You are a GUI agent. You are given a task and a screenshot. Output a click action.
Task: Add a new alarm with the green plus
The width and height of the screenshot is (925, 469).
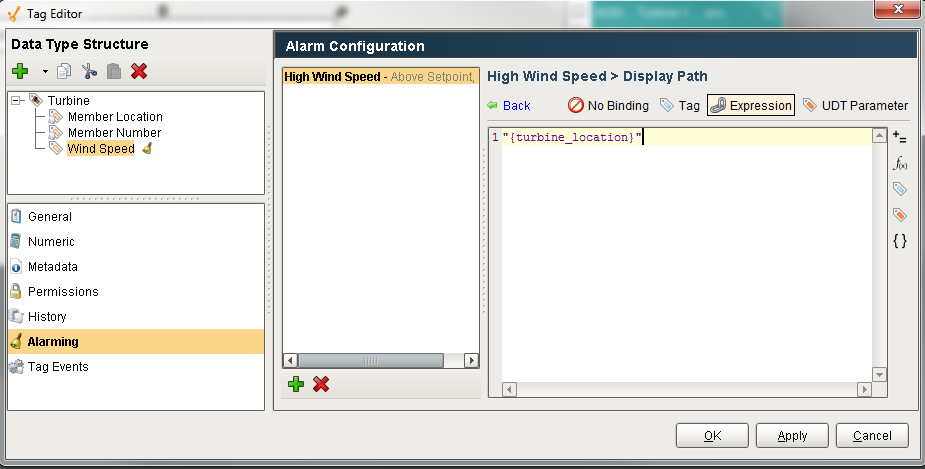point(296,385)
